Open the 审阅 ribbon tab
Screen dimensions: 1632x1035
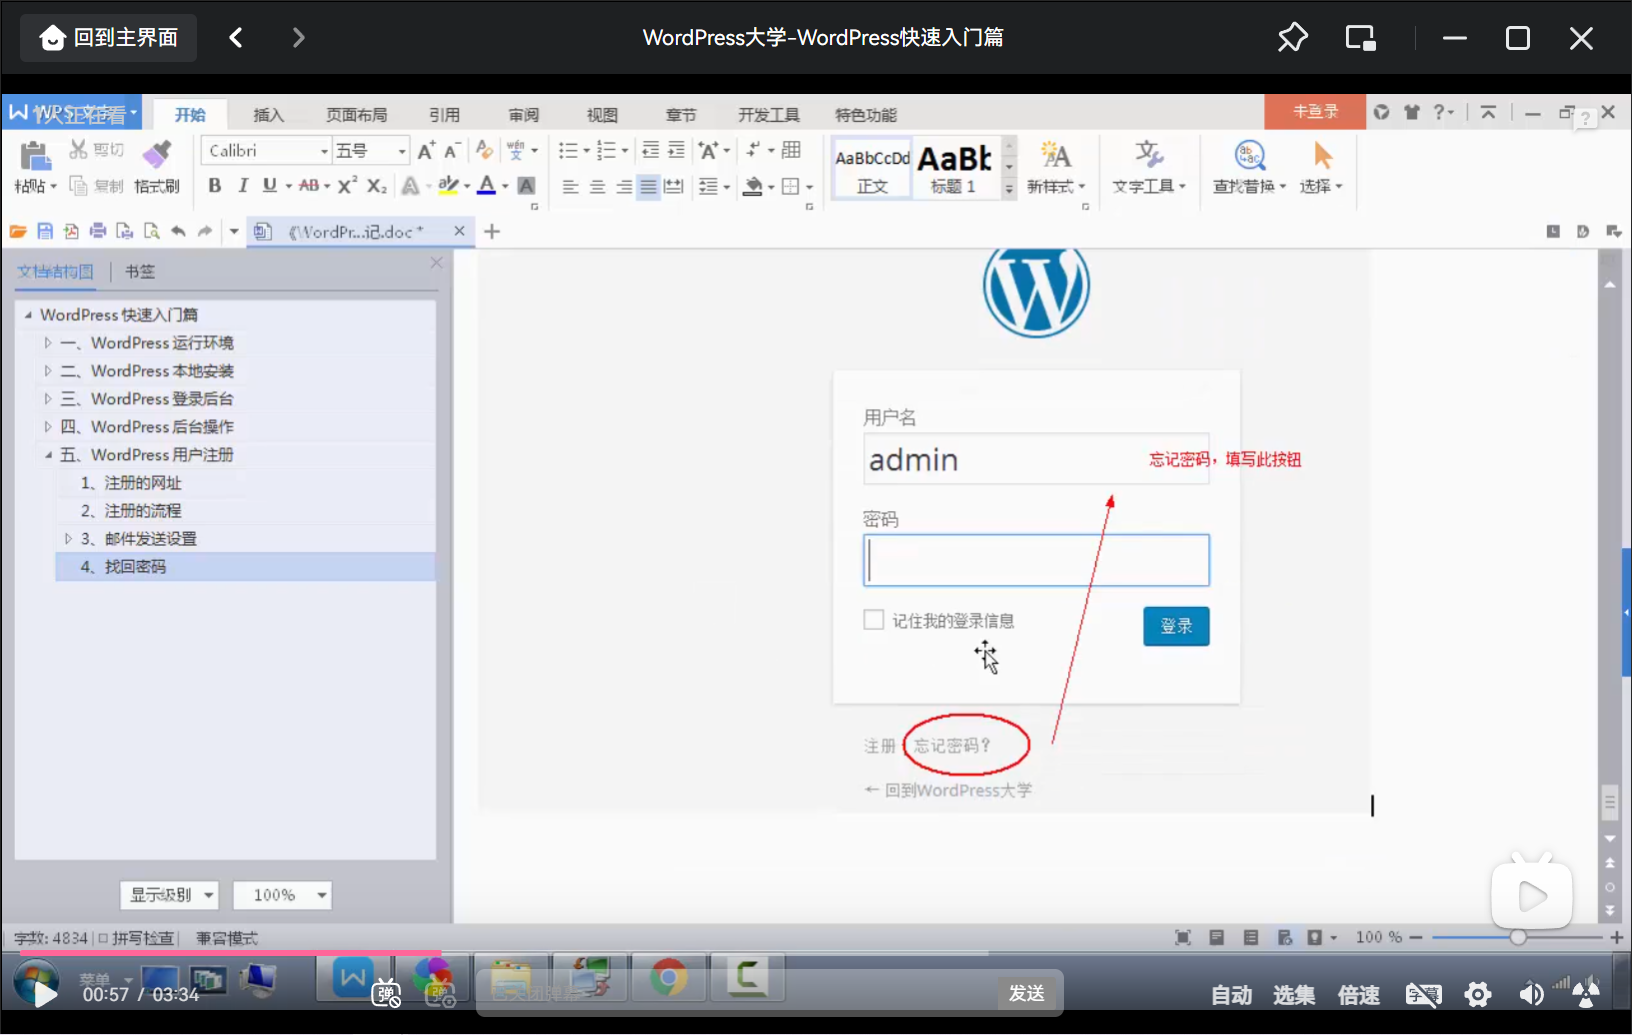523,115
